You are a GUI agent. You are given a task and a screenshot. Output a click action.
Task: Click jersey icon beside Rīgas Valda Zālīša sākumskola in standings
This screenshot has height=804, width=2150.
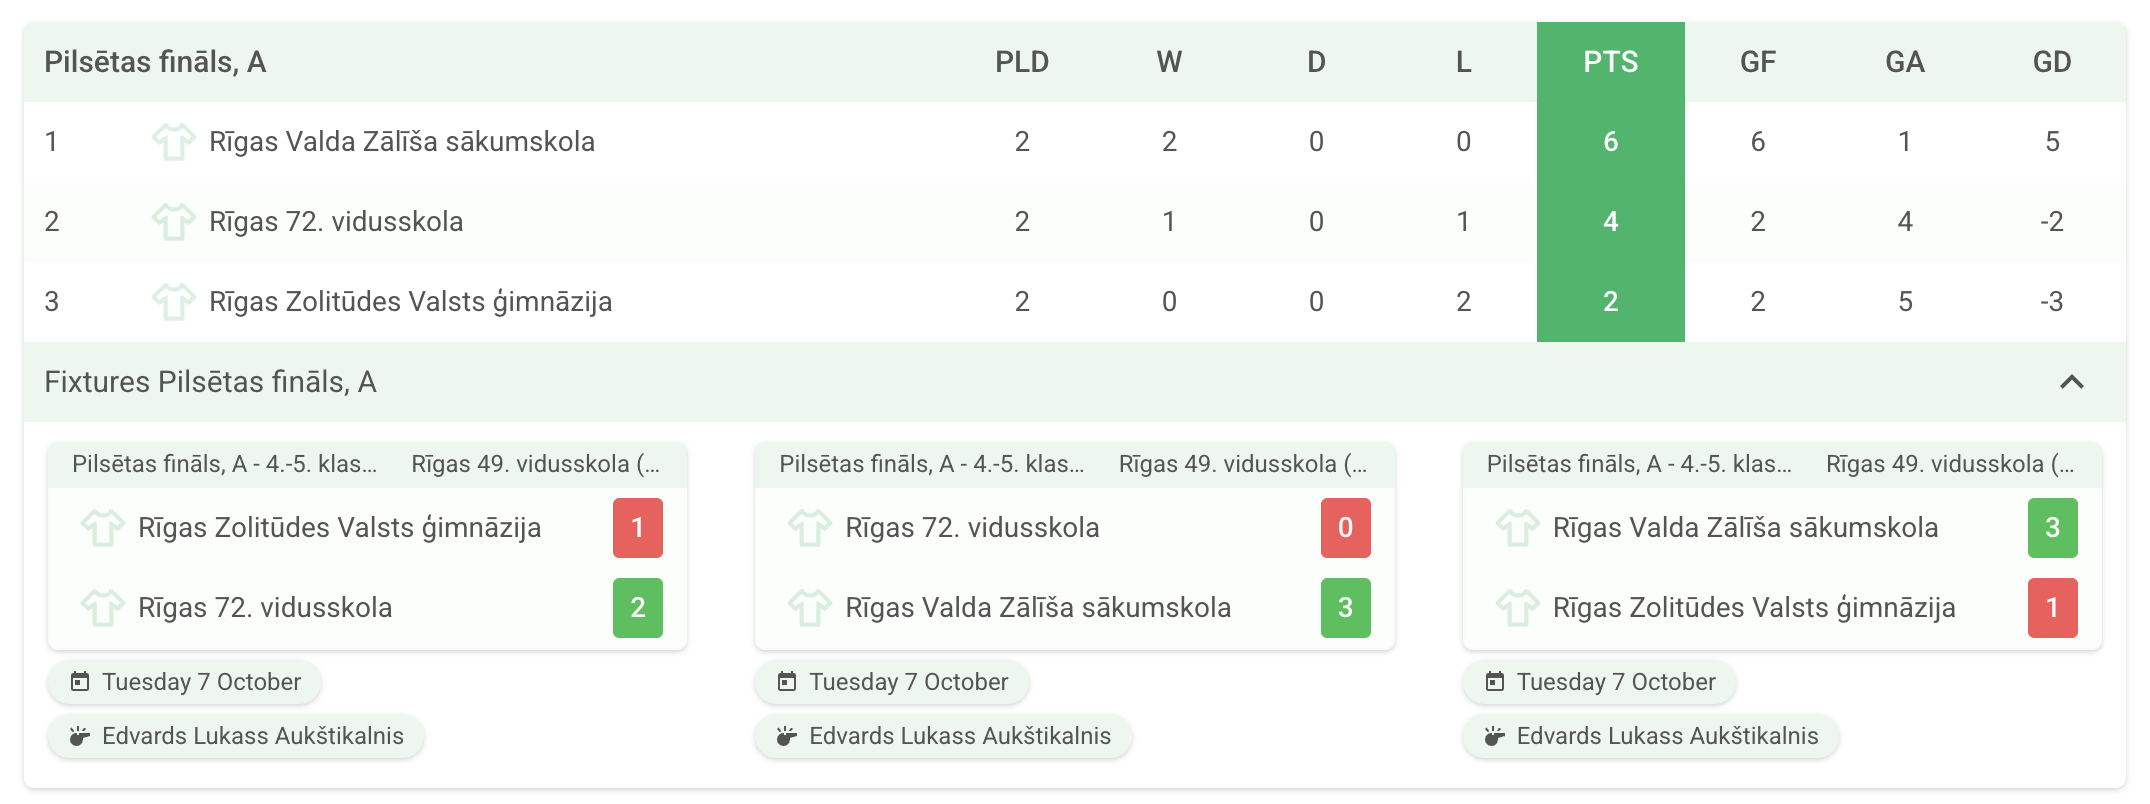pyautogui.click(x=173, y=142)
